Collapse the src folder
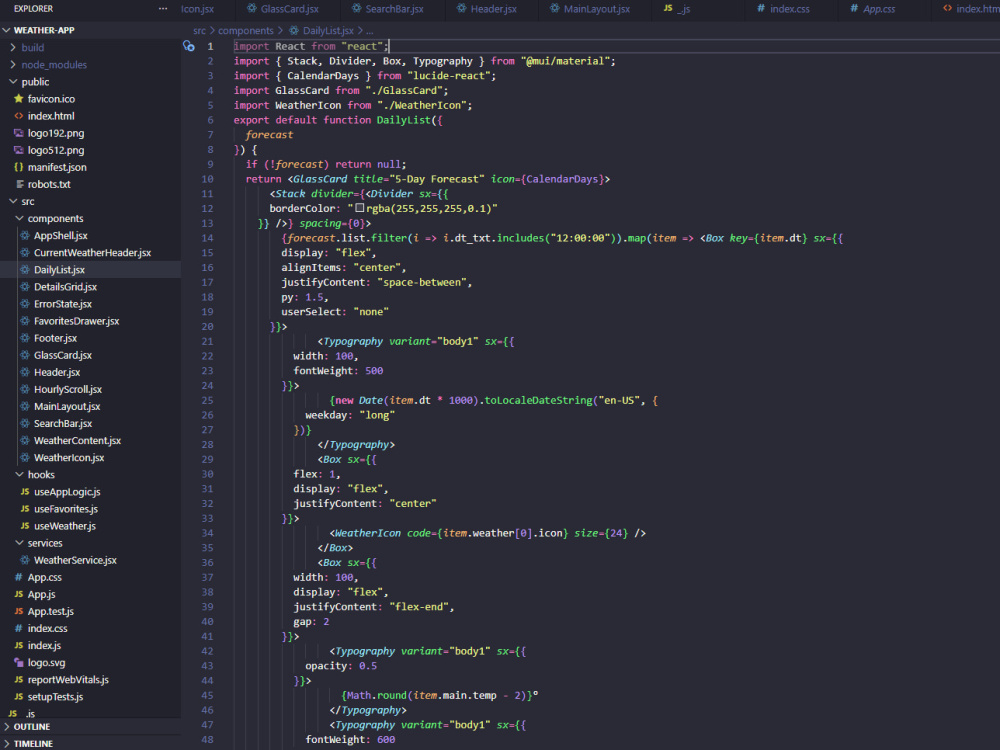 pos(13,202)
